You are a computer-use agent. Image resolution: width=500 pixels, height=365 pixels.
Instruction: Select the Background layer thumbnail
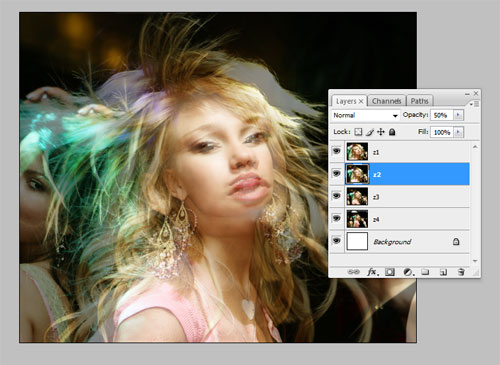pos(357,241)
